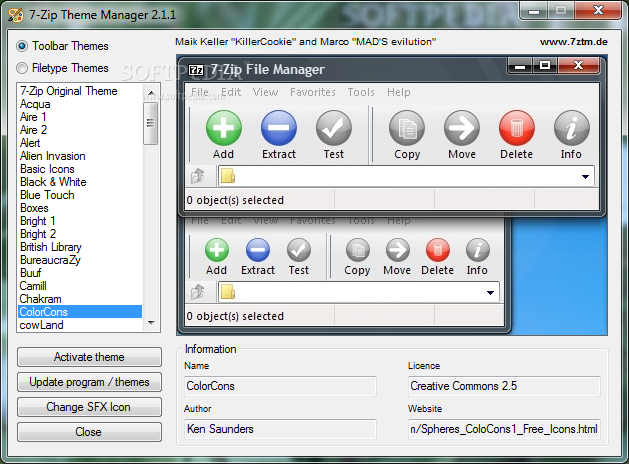Select 'Bright 1' theme in the list

80,221
